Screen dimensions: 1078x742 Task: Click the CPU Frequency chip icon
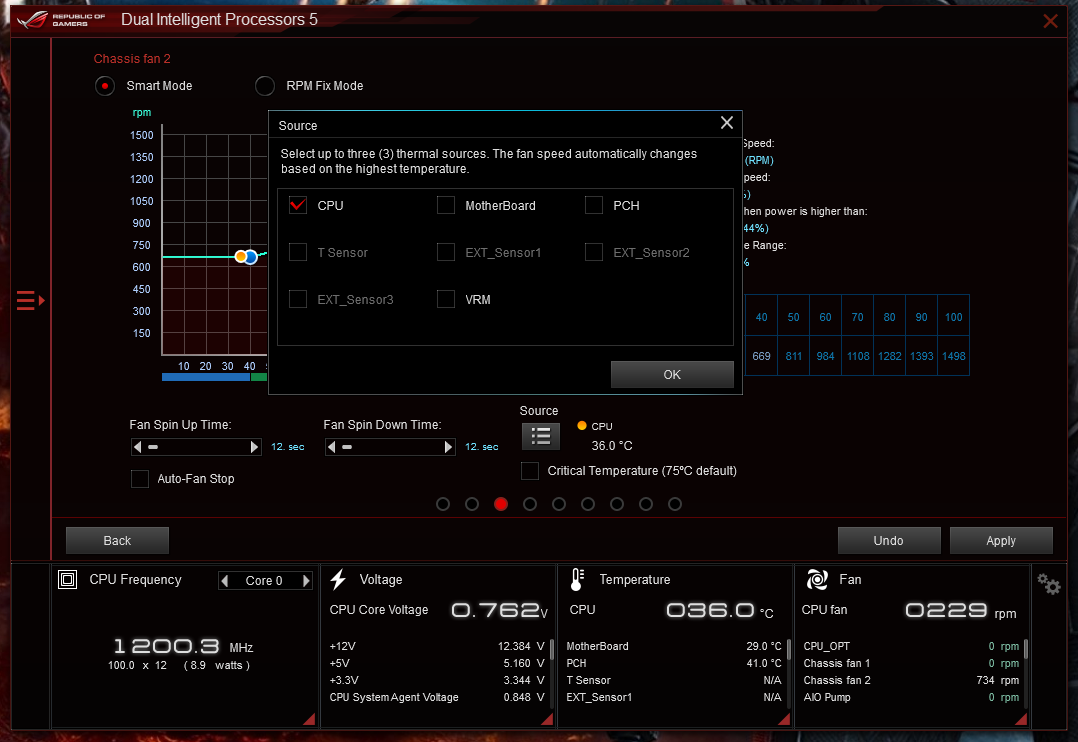(67, 580)
